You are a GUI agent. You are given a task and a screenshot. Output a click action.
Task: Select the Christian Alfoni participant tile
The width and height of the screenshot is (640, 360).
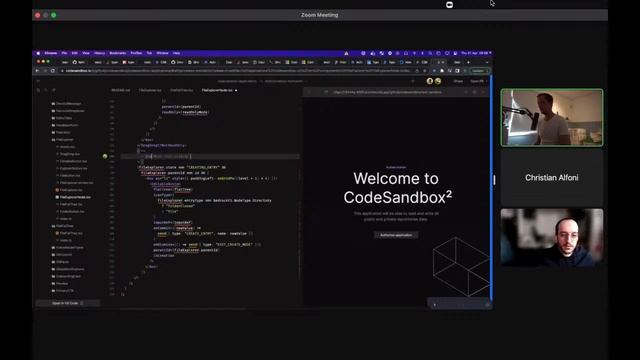click(552, 178)
